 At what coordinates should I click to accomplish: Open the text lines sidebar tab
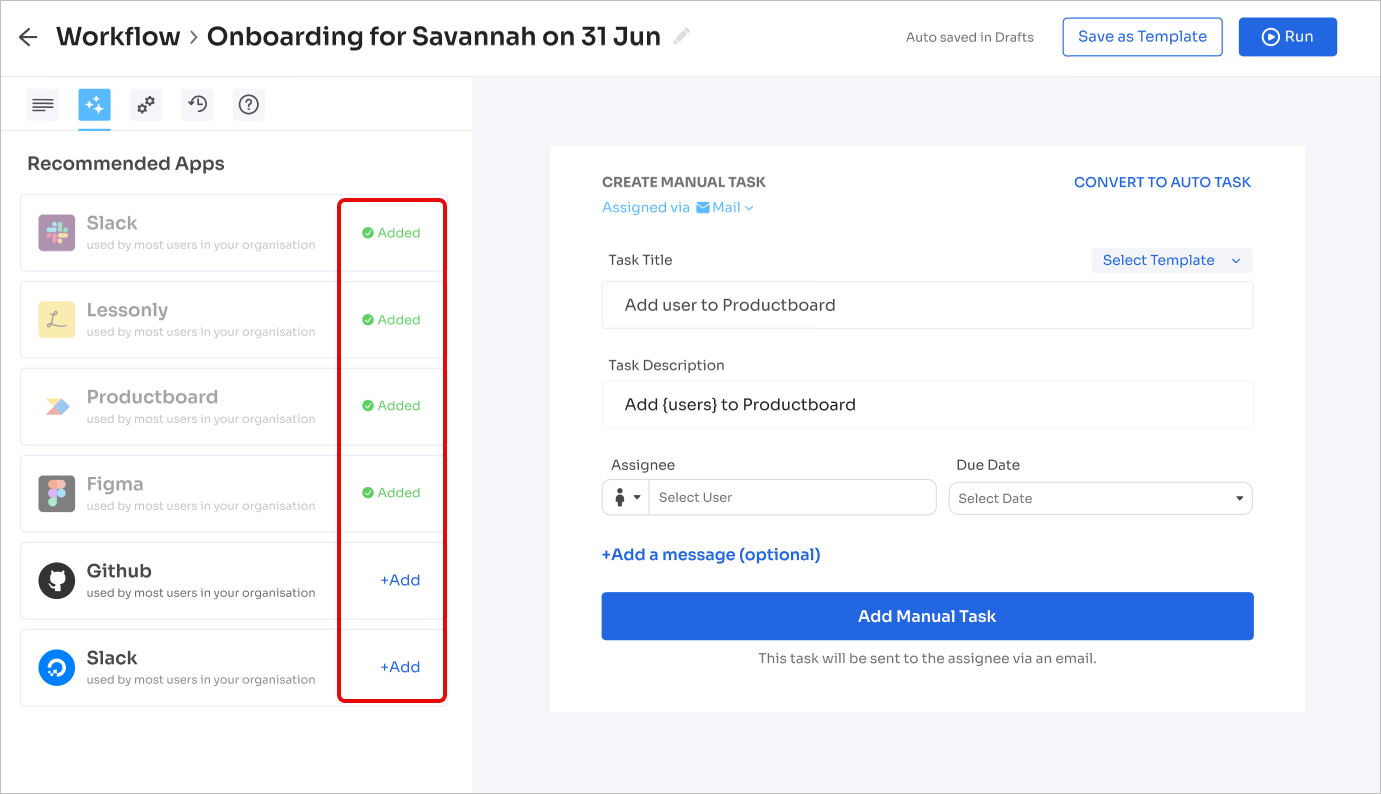tap(43, 104)
